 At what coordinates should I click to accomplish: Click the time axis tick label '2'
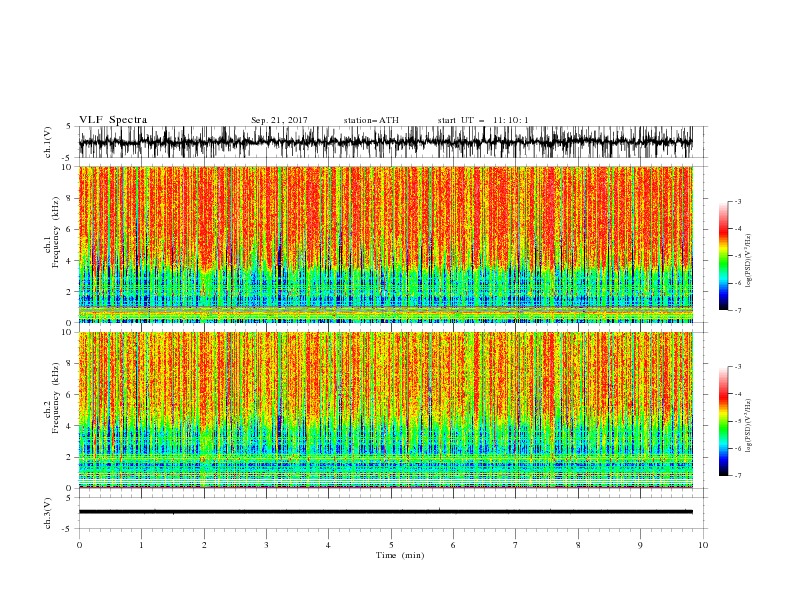click(204, 545)
